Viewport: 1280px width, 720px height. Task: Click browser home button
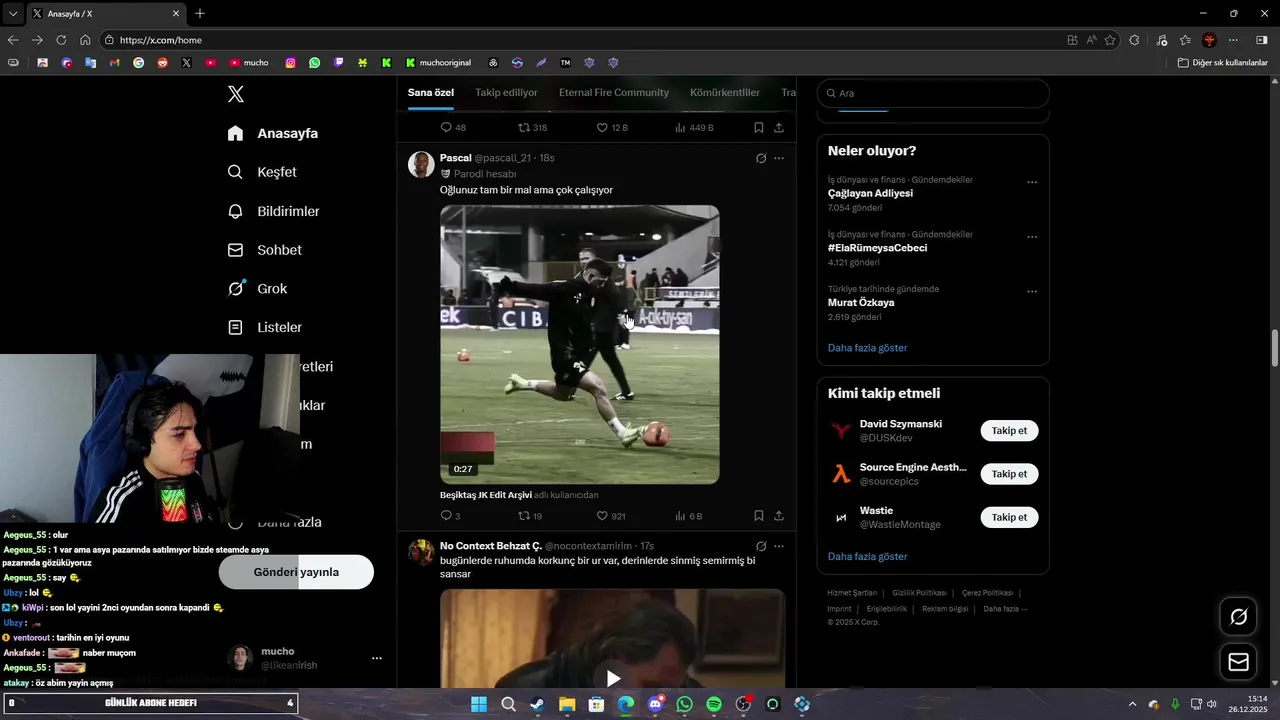[x=85, y=40]
